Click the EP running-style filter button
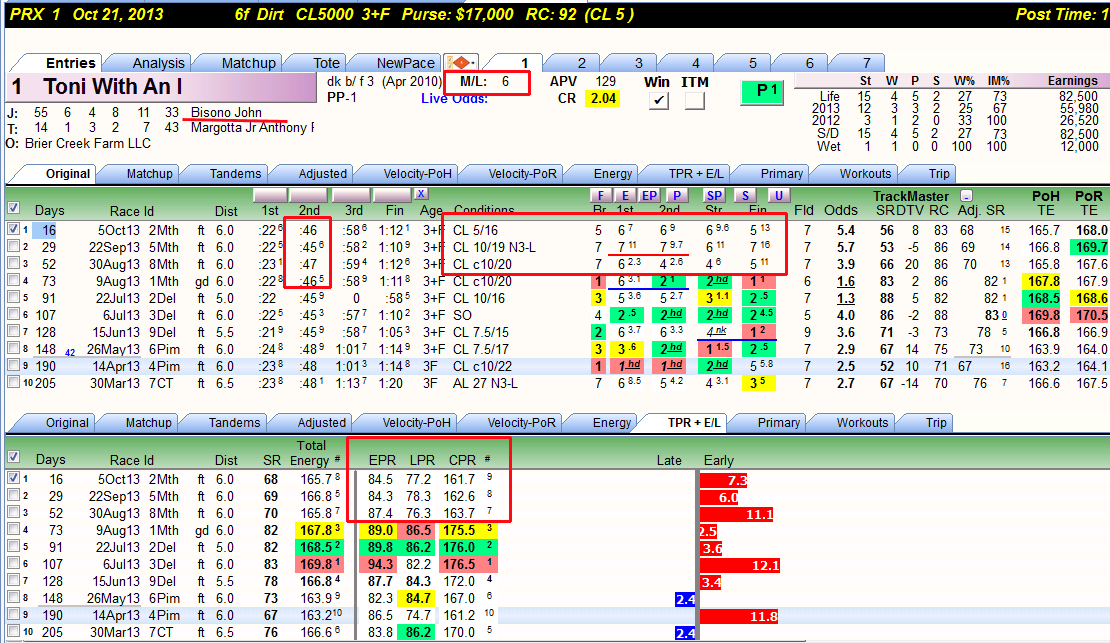 pyautogui.click(x=649, y=195)
